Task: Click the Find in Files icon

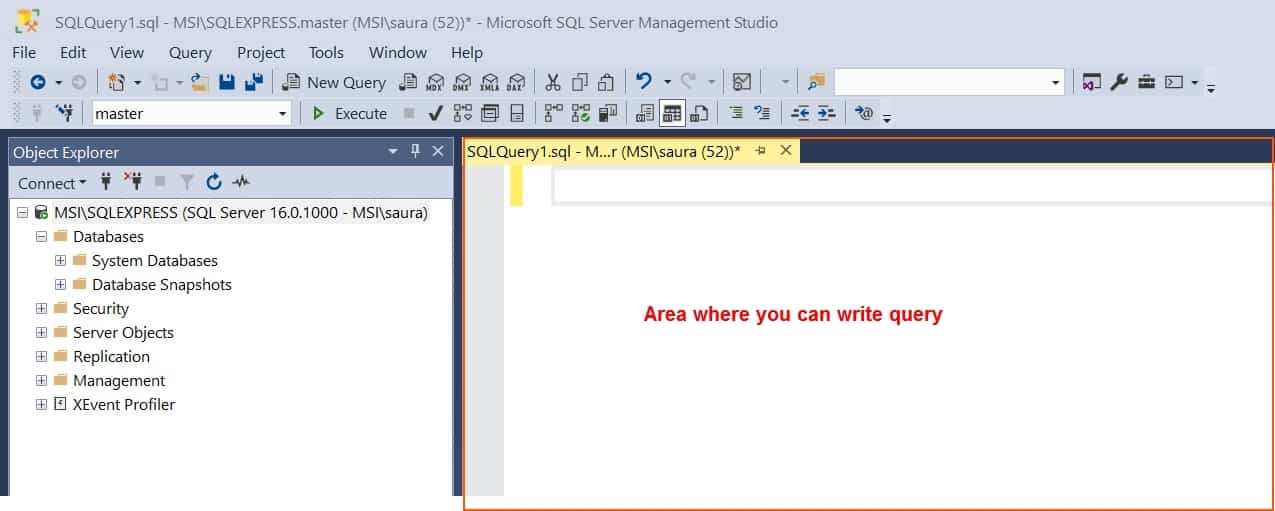Action: pos(817,82)
